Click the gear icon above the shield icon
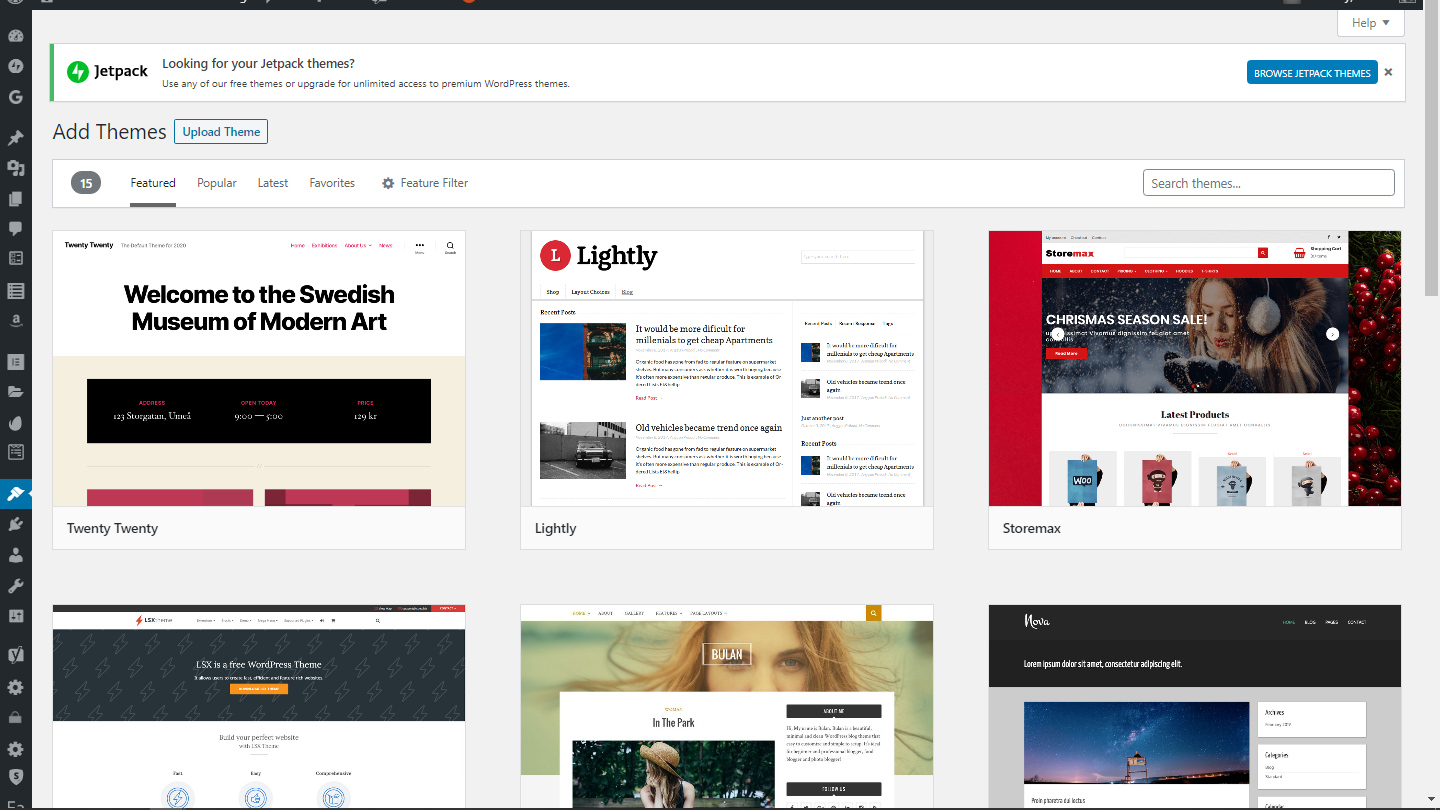This screenshot has height=810, width=1440. (15, 749)
